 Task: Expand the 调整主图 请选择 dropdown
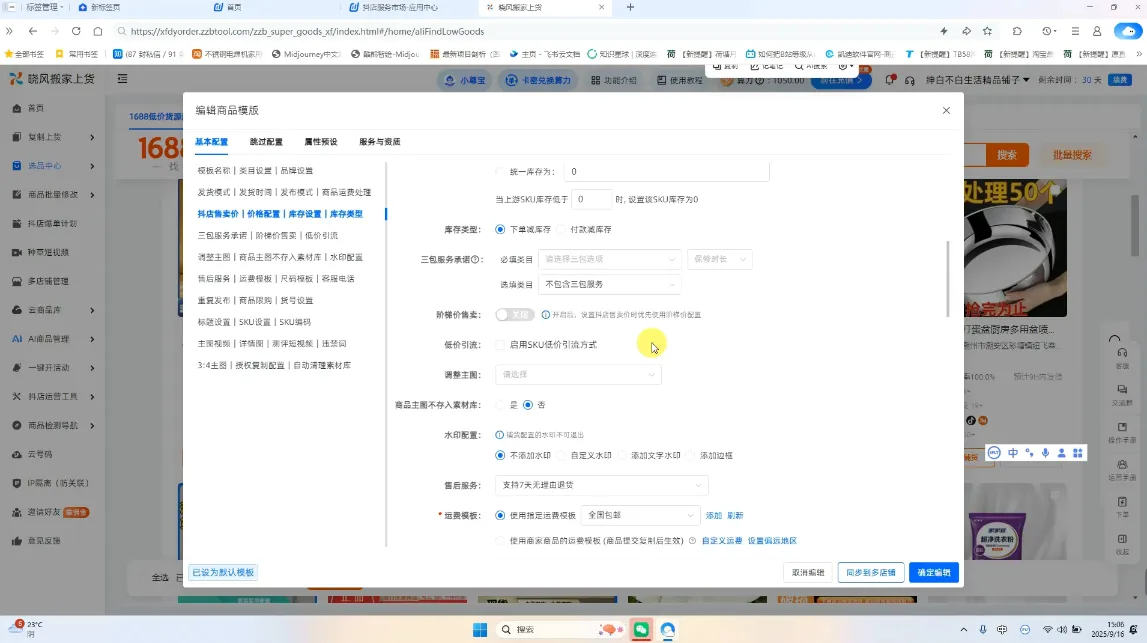point(578,376)
